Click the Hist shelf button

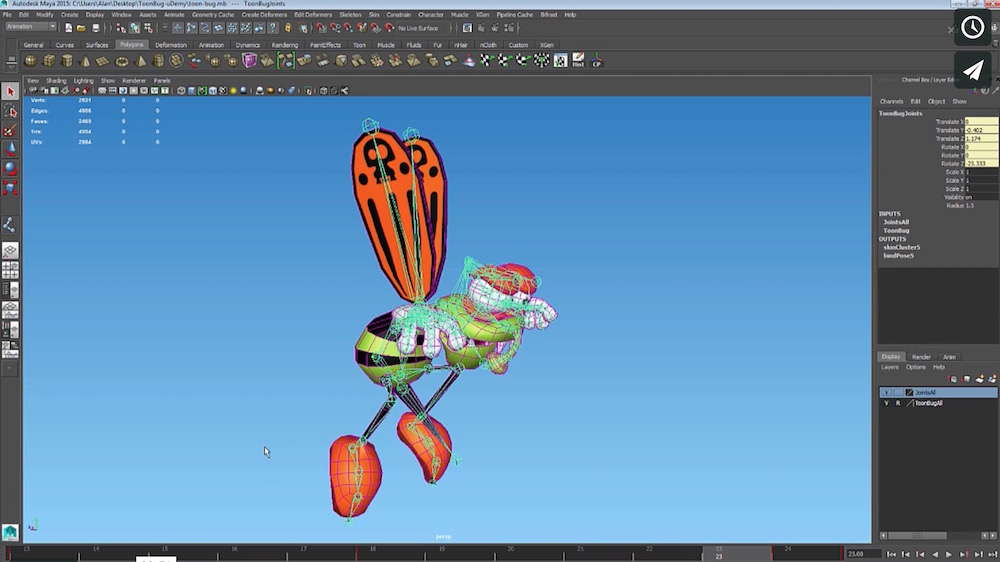(x=578, y=61)
